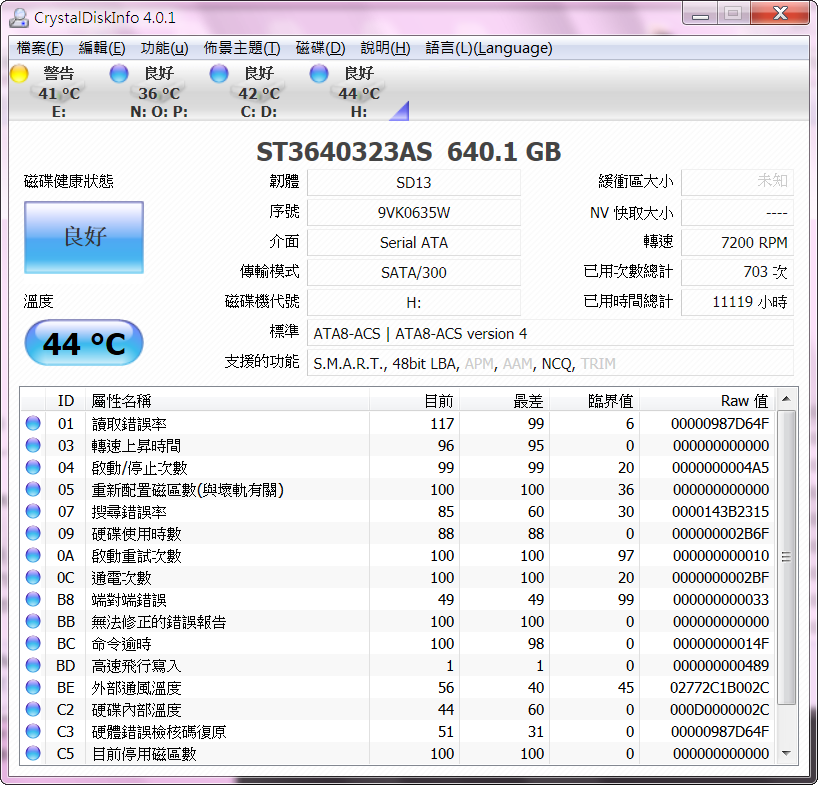
Task: Click status orb for attribute 05 重新配置磁區數
Action: click(33, 489)
